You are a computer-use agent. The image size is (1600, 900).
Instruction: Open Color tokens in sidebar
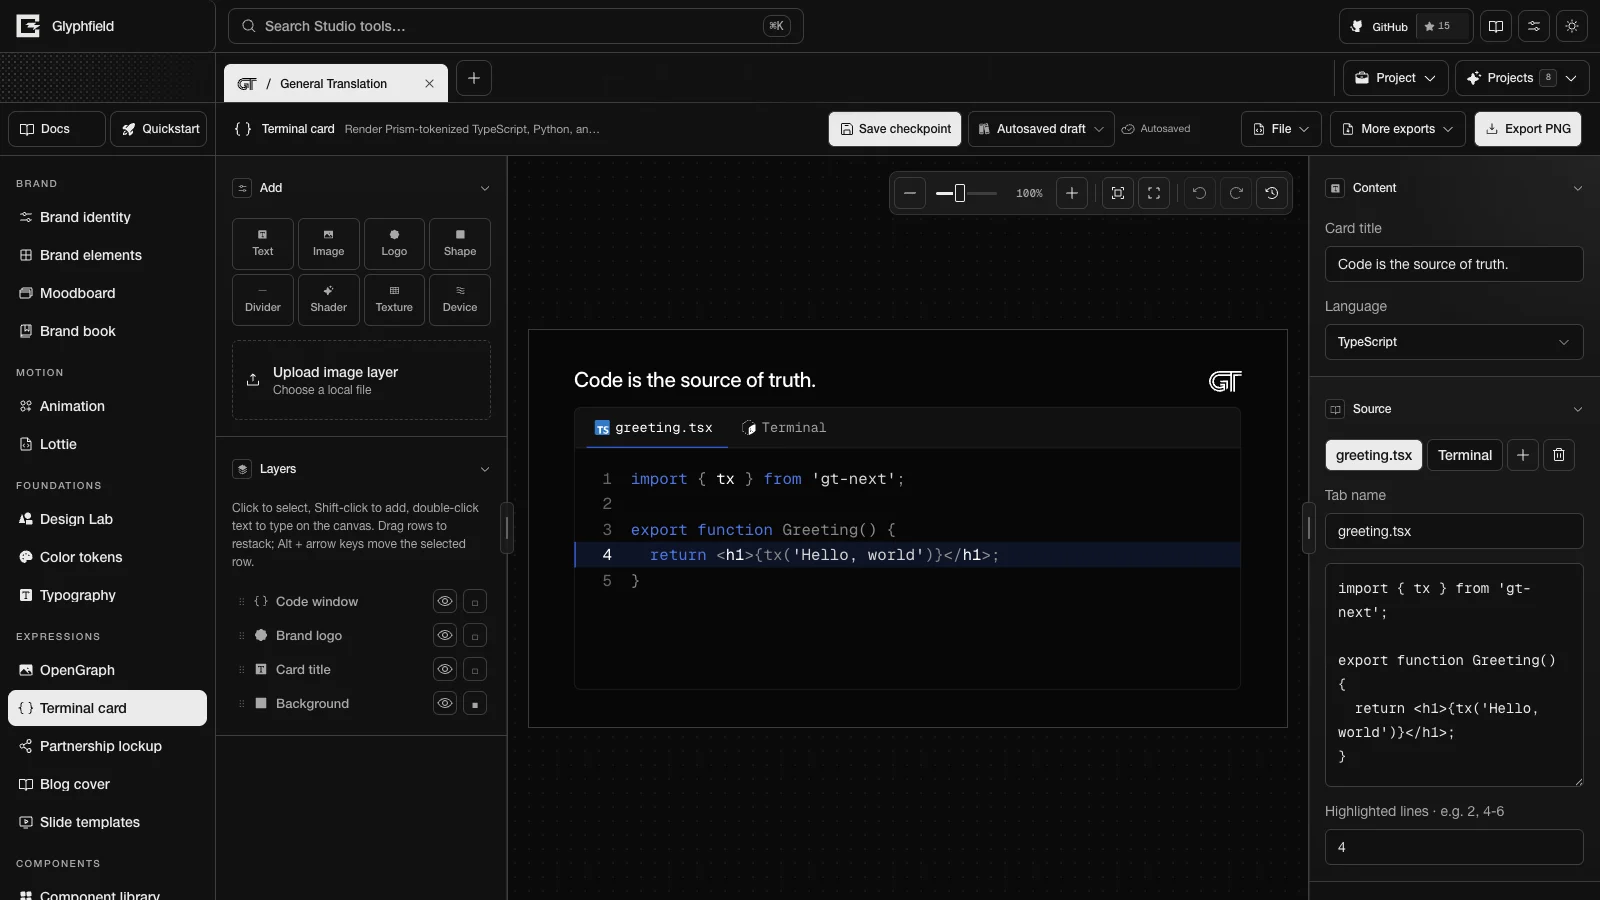[x=107, y=557]
